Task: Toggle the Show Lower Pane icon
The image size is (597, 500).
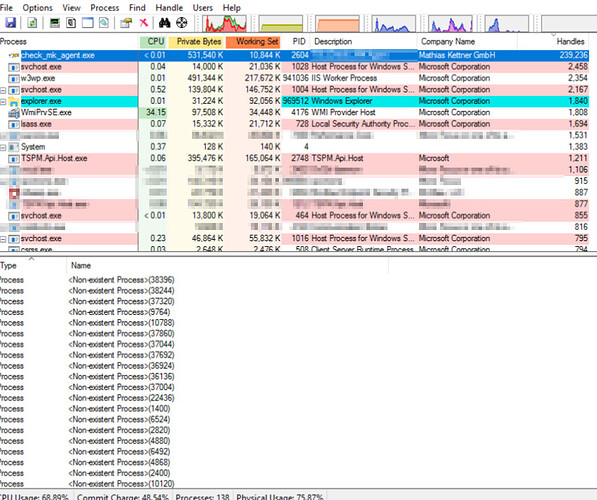Action: [88, 23]
